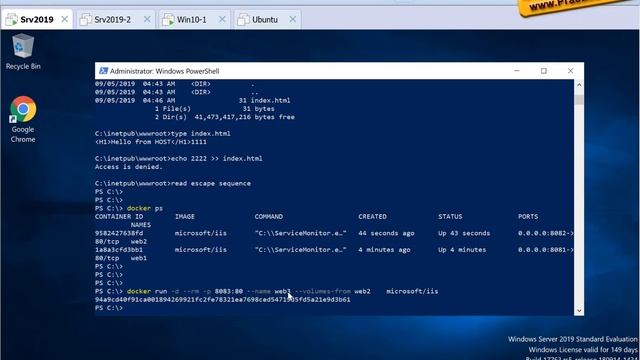This screenshot has height=360, width=640.
Task: Click the '--volumes-from' argument text
Action: point(322,291)
